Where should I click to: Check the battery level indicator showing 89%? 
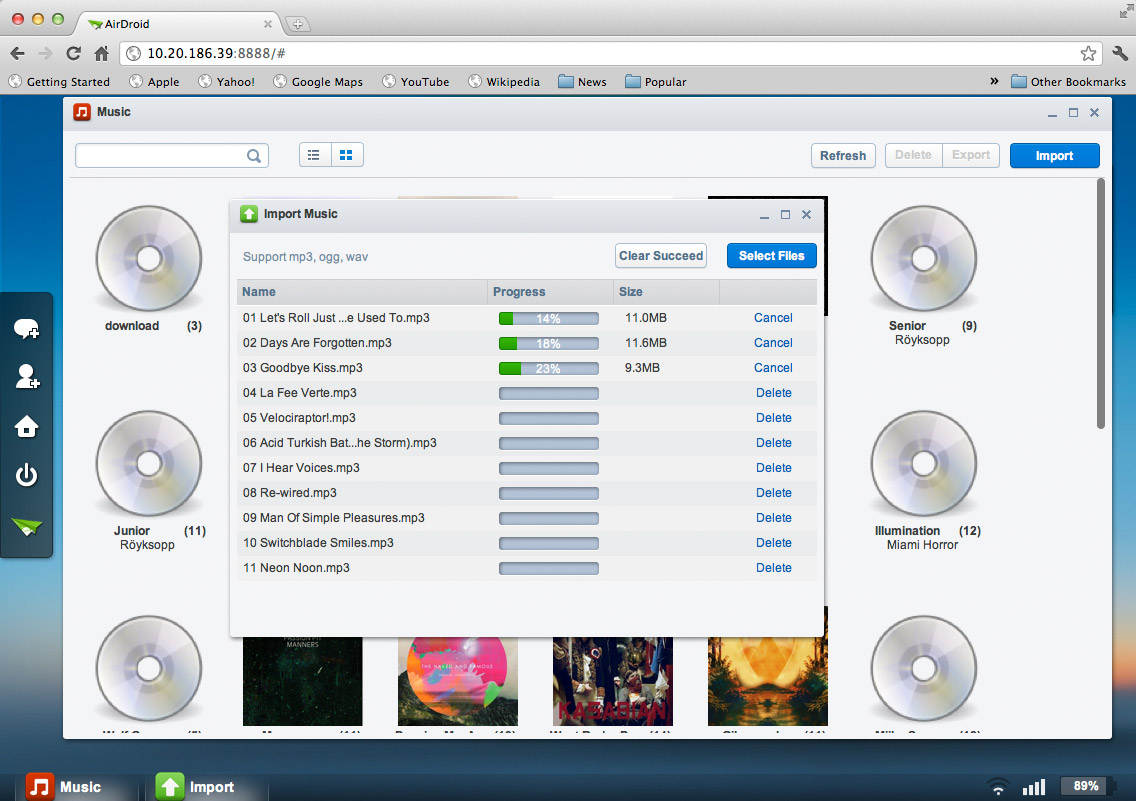tap(1085, 786)
